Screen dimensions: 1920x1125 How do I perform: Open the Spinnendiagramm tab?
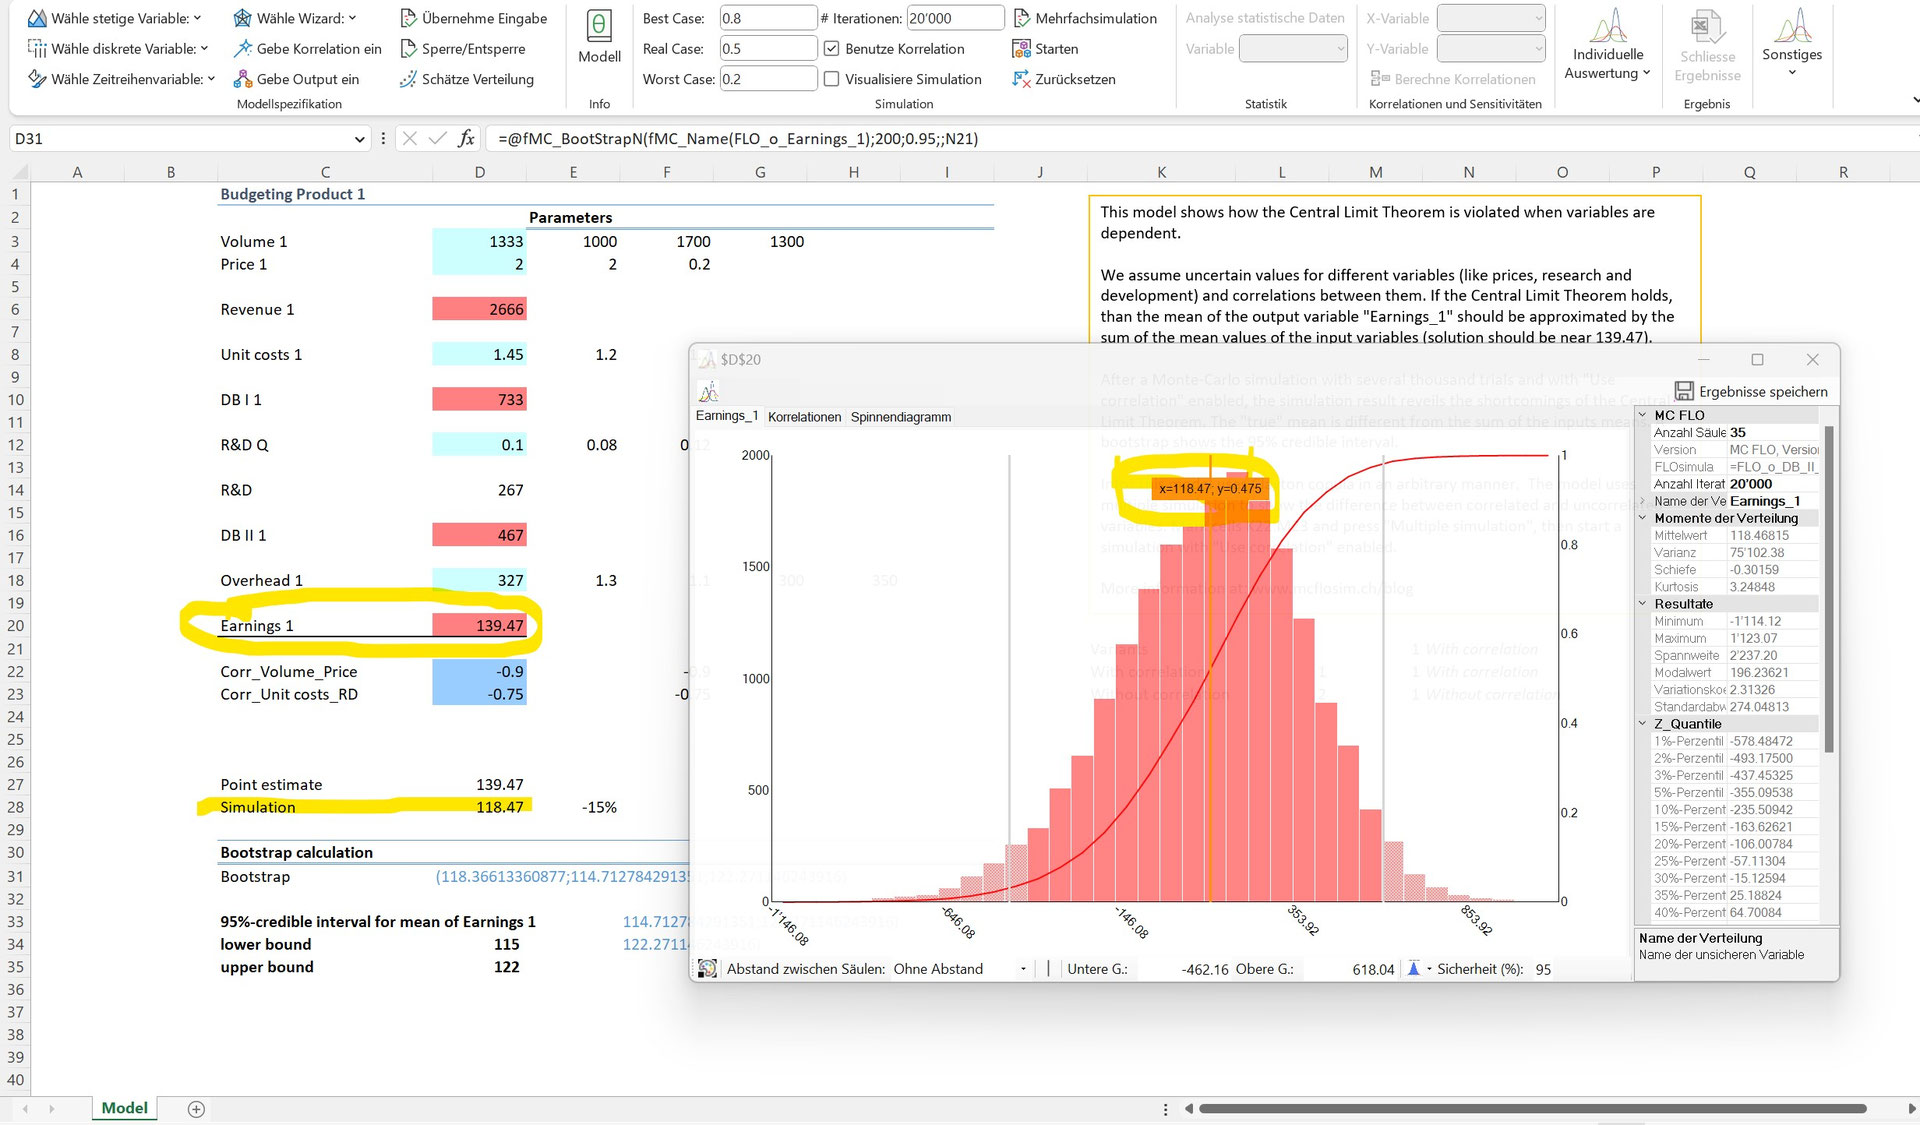coord(899,417)
